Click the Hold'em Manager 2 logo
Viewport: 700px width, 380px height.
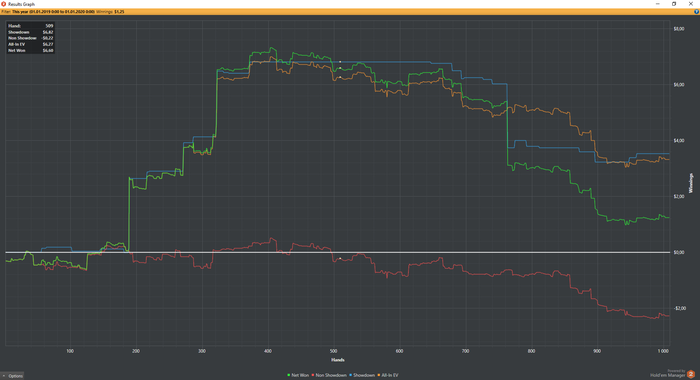click(691, 374)
